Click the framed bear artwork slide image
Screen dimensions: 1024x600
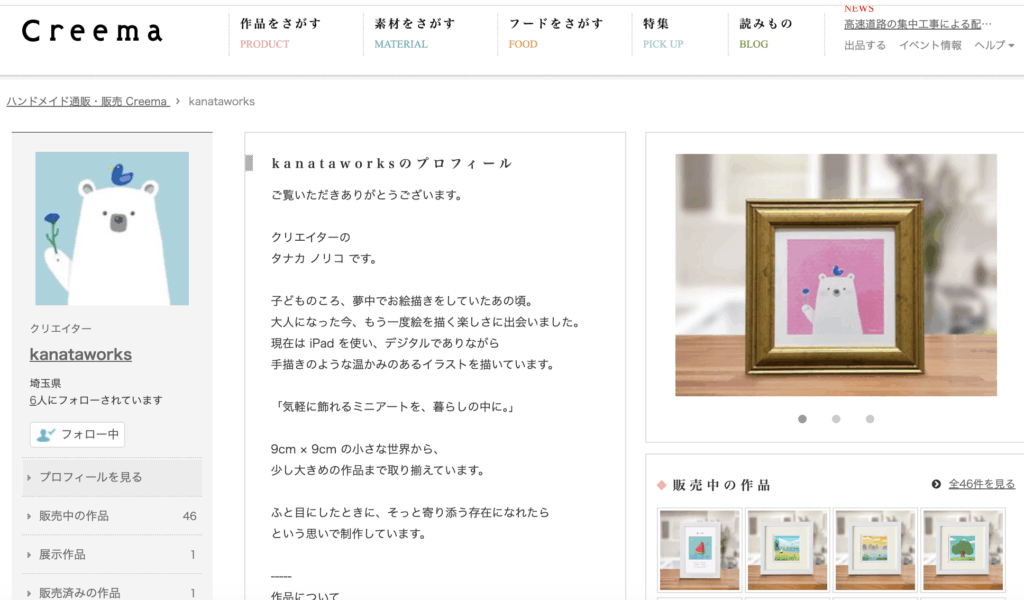(836, 275)
